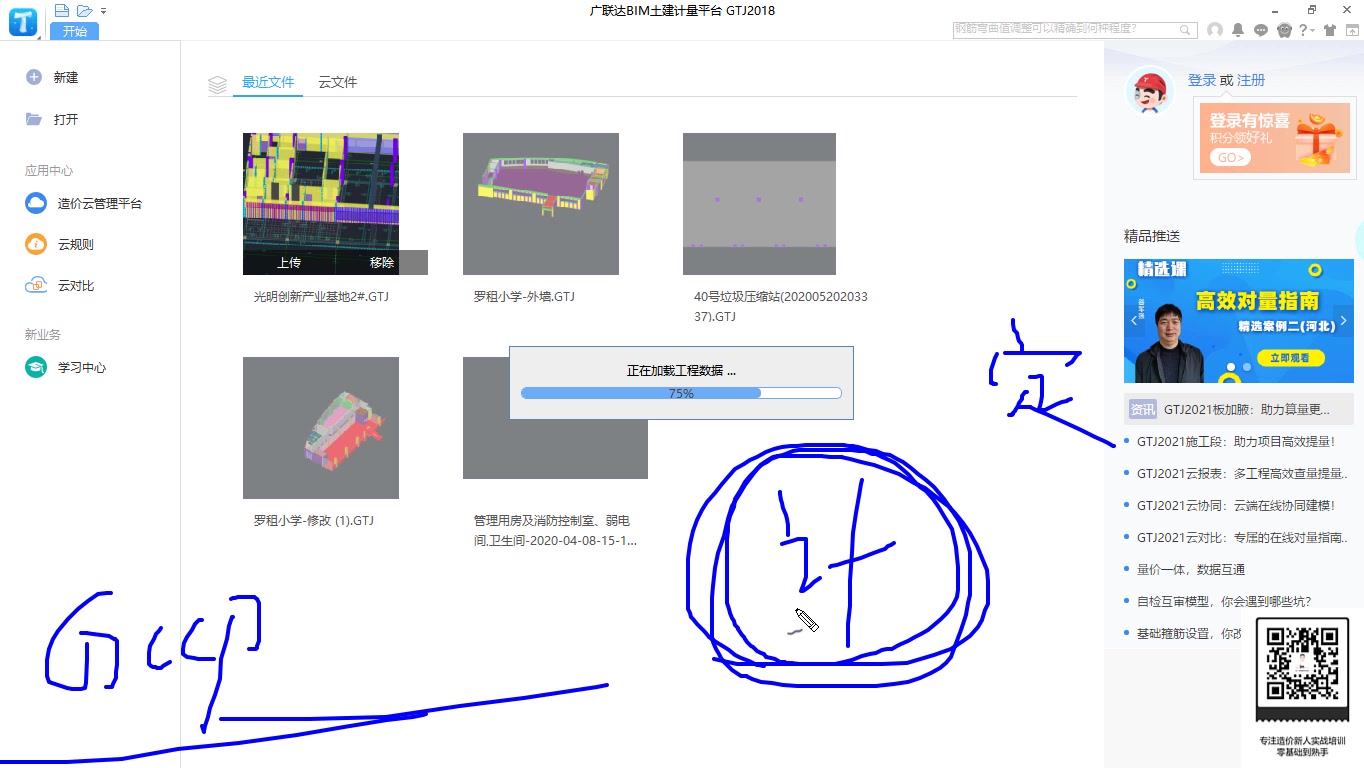
Task: Click the 上传 button on 光明创新产业基地2# thumbnail
Action: tap(288, 262)
